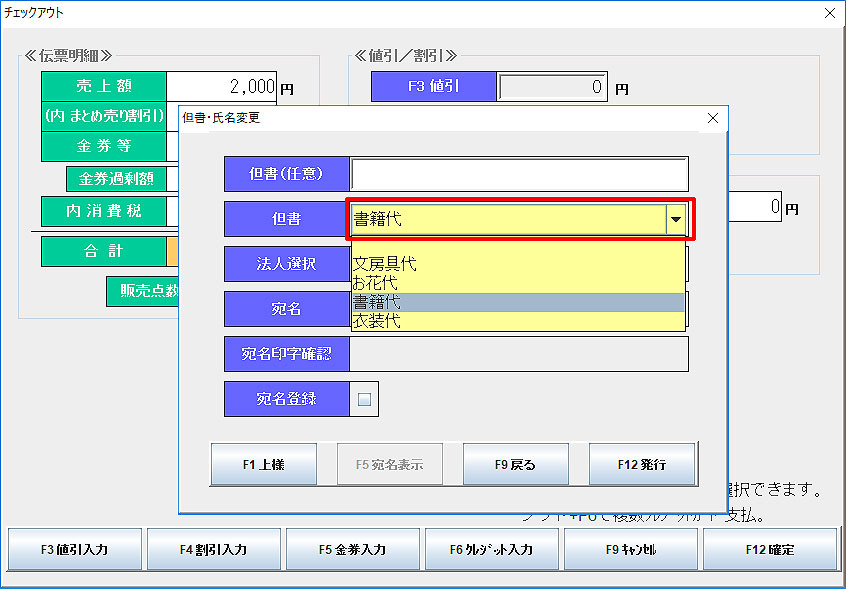
Task: Click the F3 値引入力 button
Action: pos(75,550)
